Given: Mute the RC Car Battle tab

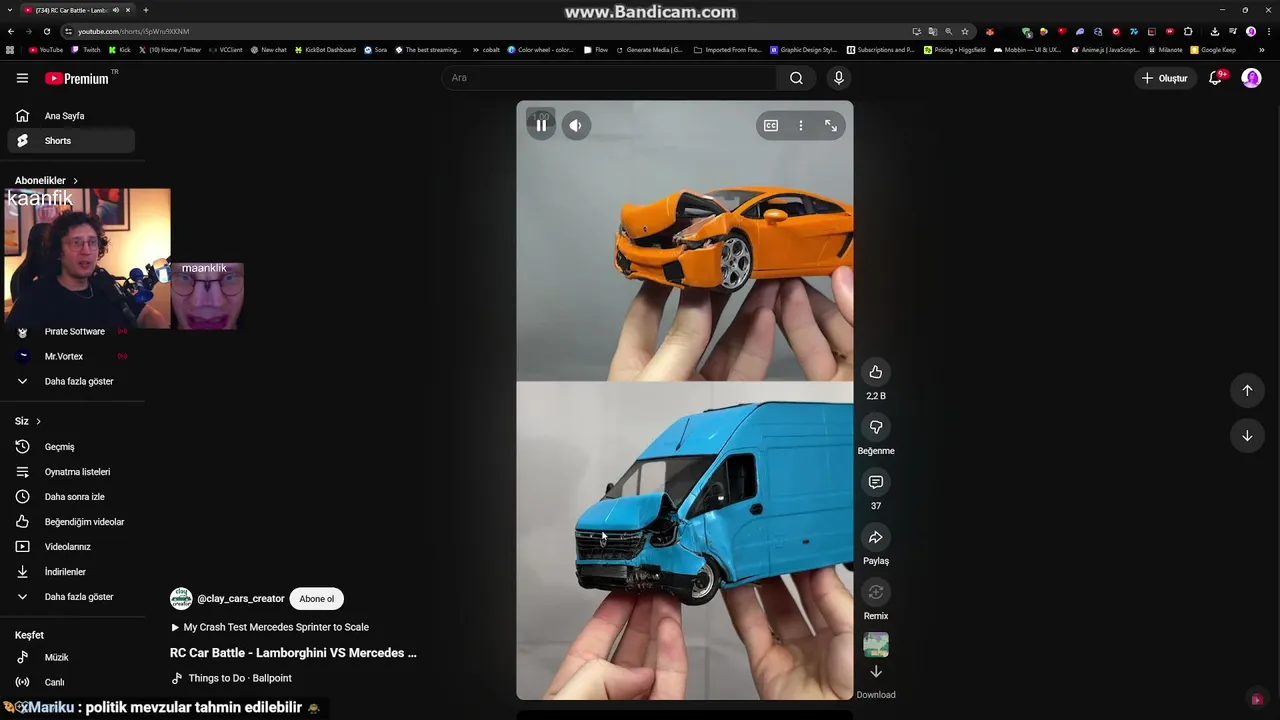Looking at the screenshot, I should (x=116, y=10).
